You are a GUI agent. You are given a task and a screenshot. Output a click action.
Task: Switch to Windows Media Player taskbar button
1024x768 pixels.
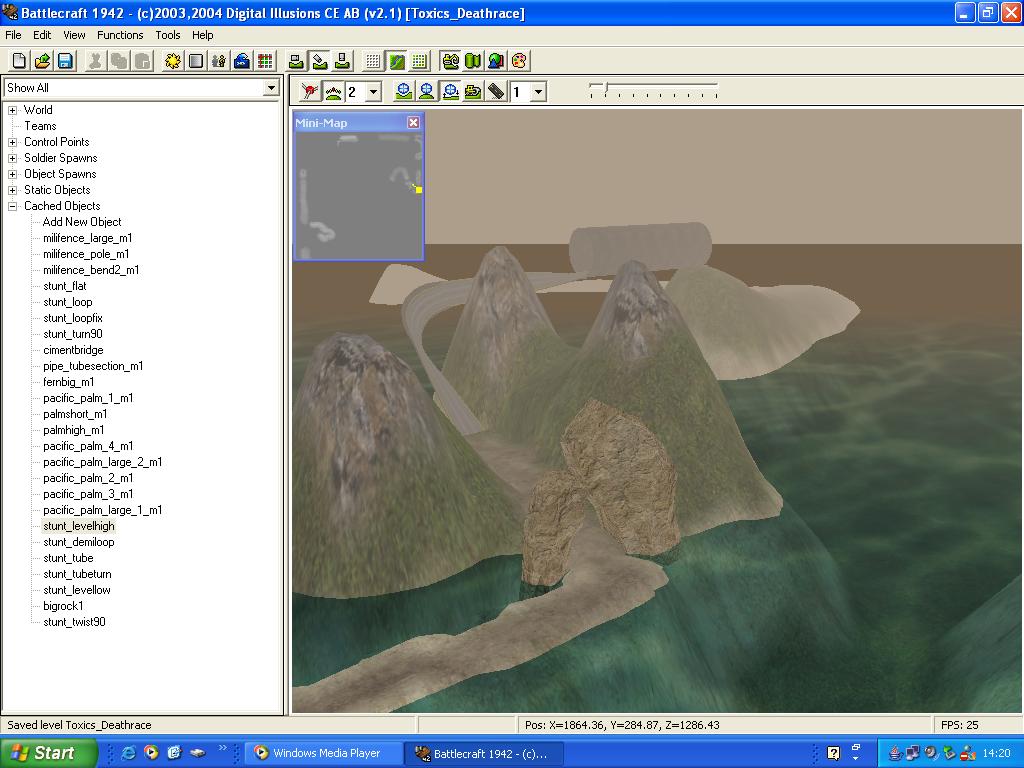coord(323,753)
